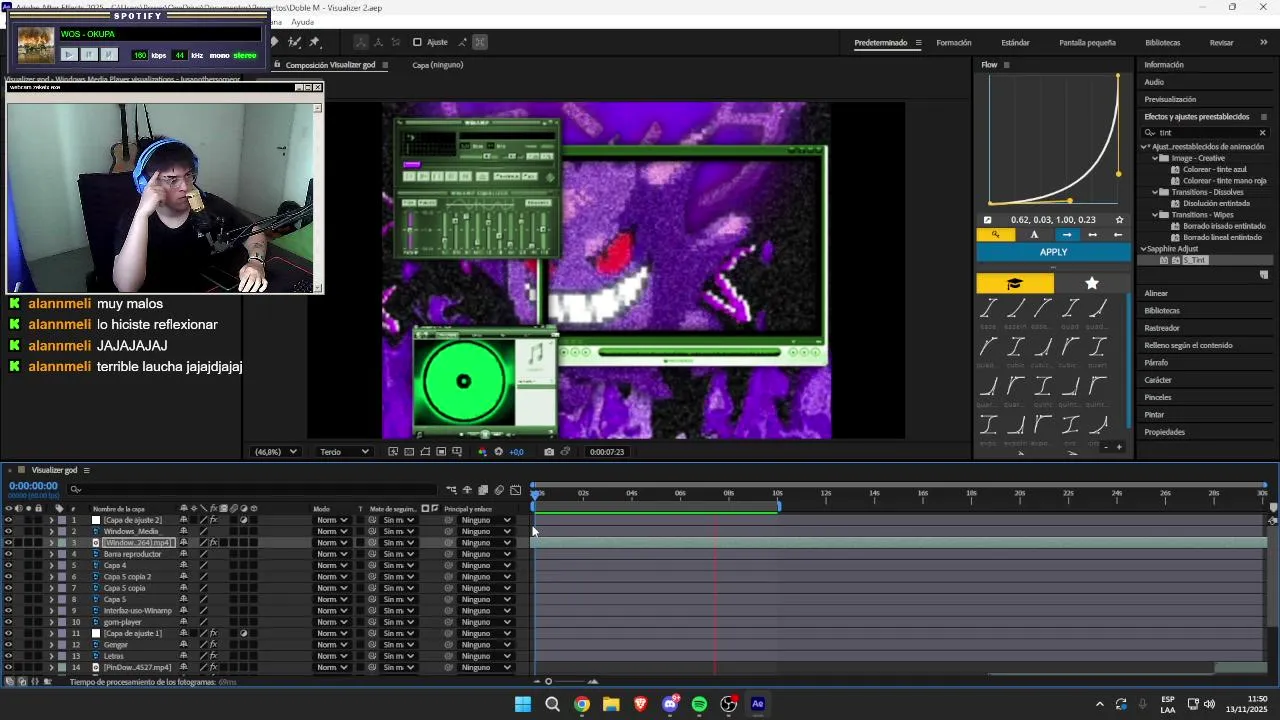
Task: Toggle the Ajuste snapping checkbox
Action: [417, 42]
